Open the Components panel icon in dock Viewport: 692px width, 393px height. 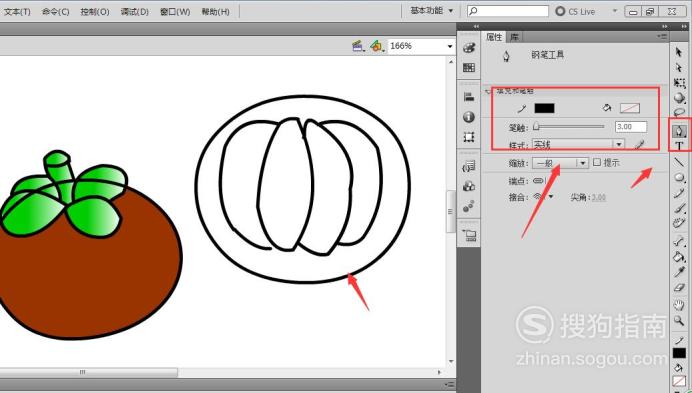point(469,186)
